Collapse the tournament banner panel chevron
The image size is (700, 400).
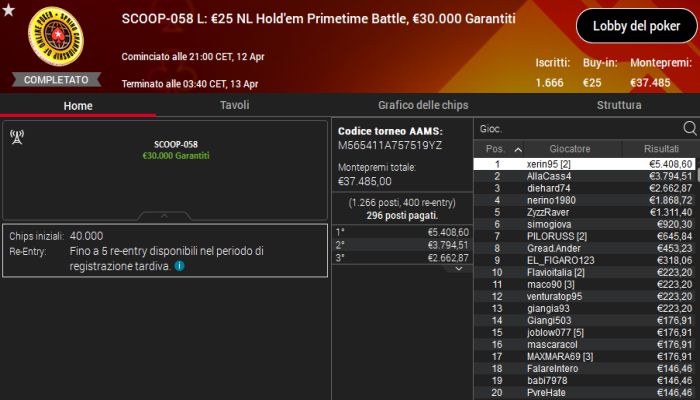point(165,215)
